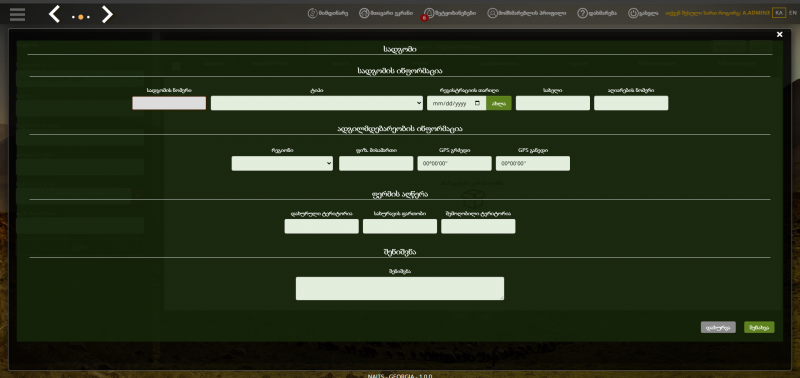Screen dimensions: 800x378
Task: Click the GPS latitude field
Action: (x=533, y=164)
